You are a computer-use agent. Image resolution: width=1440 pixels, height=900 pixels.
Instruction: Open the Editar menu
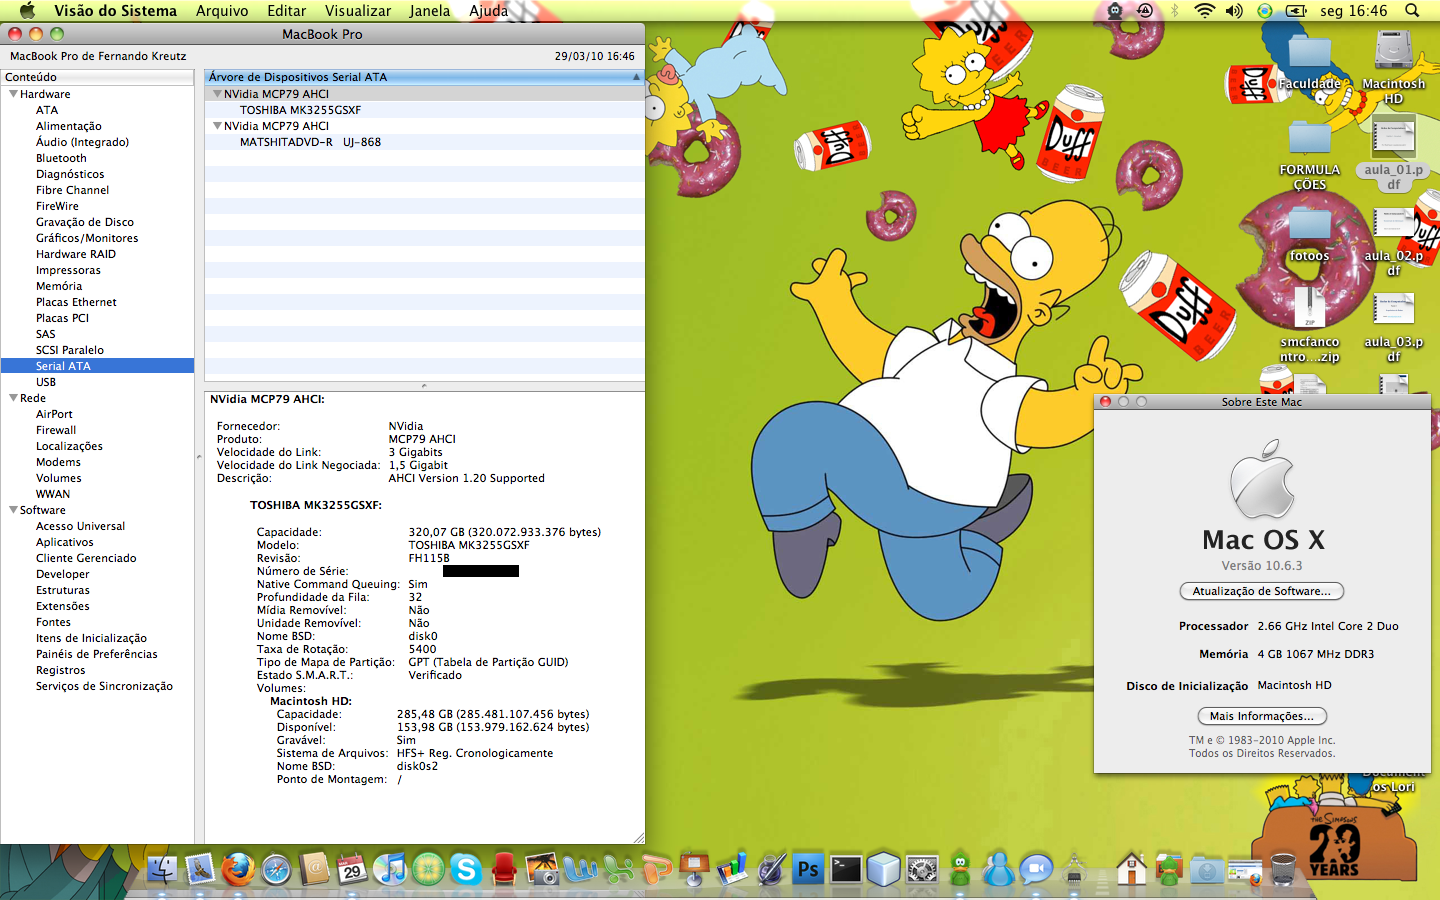(x=287, y=11)
